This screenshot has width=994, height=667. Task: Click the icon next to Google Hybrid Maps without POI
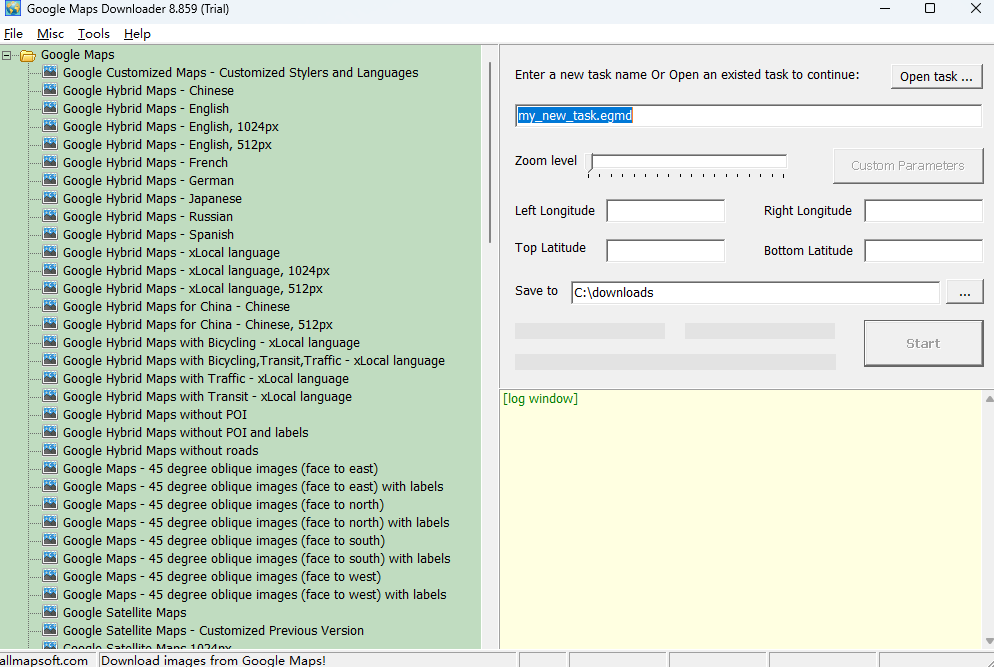tap(49, 414)
